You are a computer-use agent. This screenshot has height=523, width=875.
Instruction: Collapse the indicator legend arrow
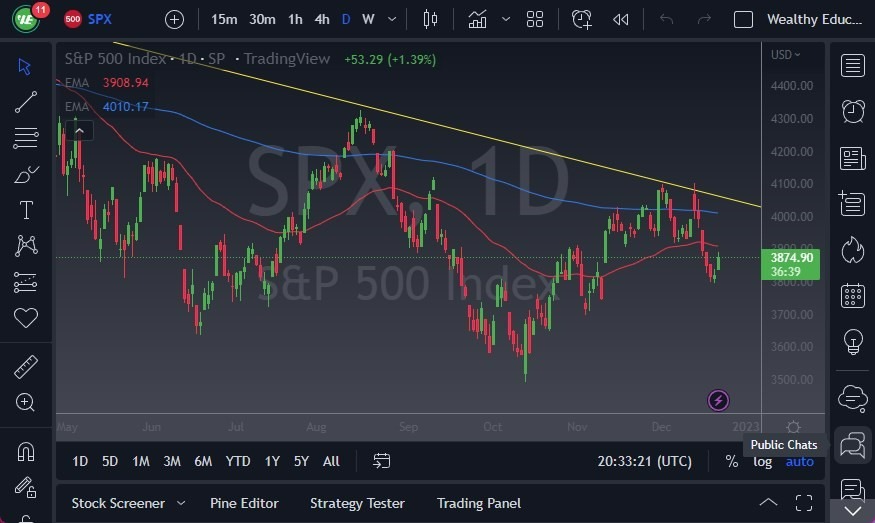pyautogui.click(x=79, y=131)
